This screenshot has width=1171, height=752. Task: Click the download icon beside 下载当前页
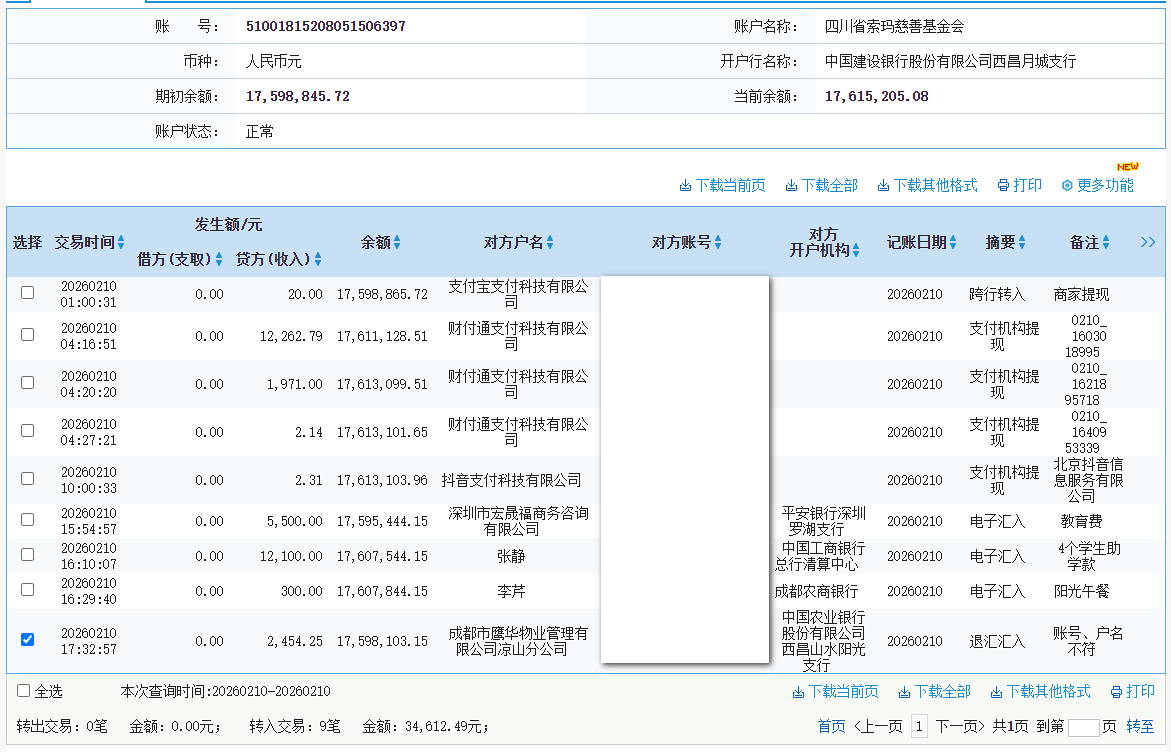[686, 184]
